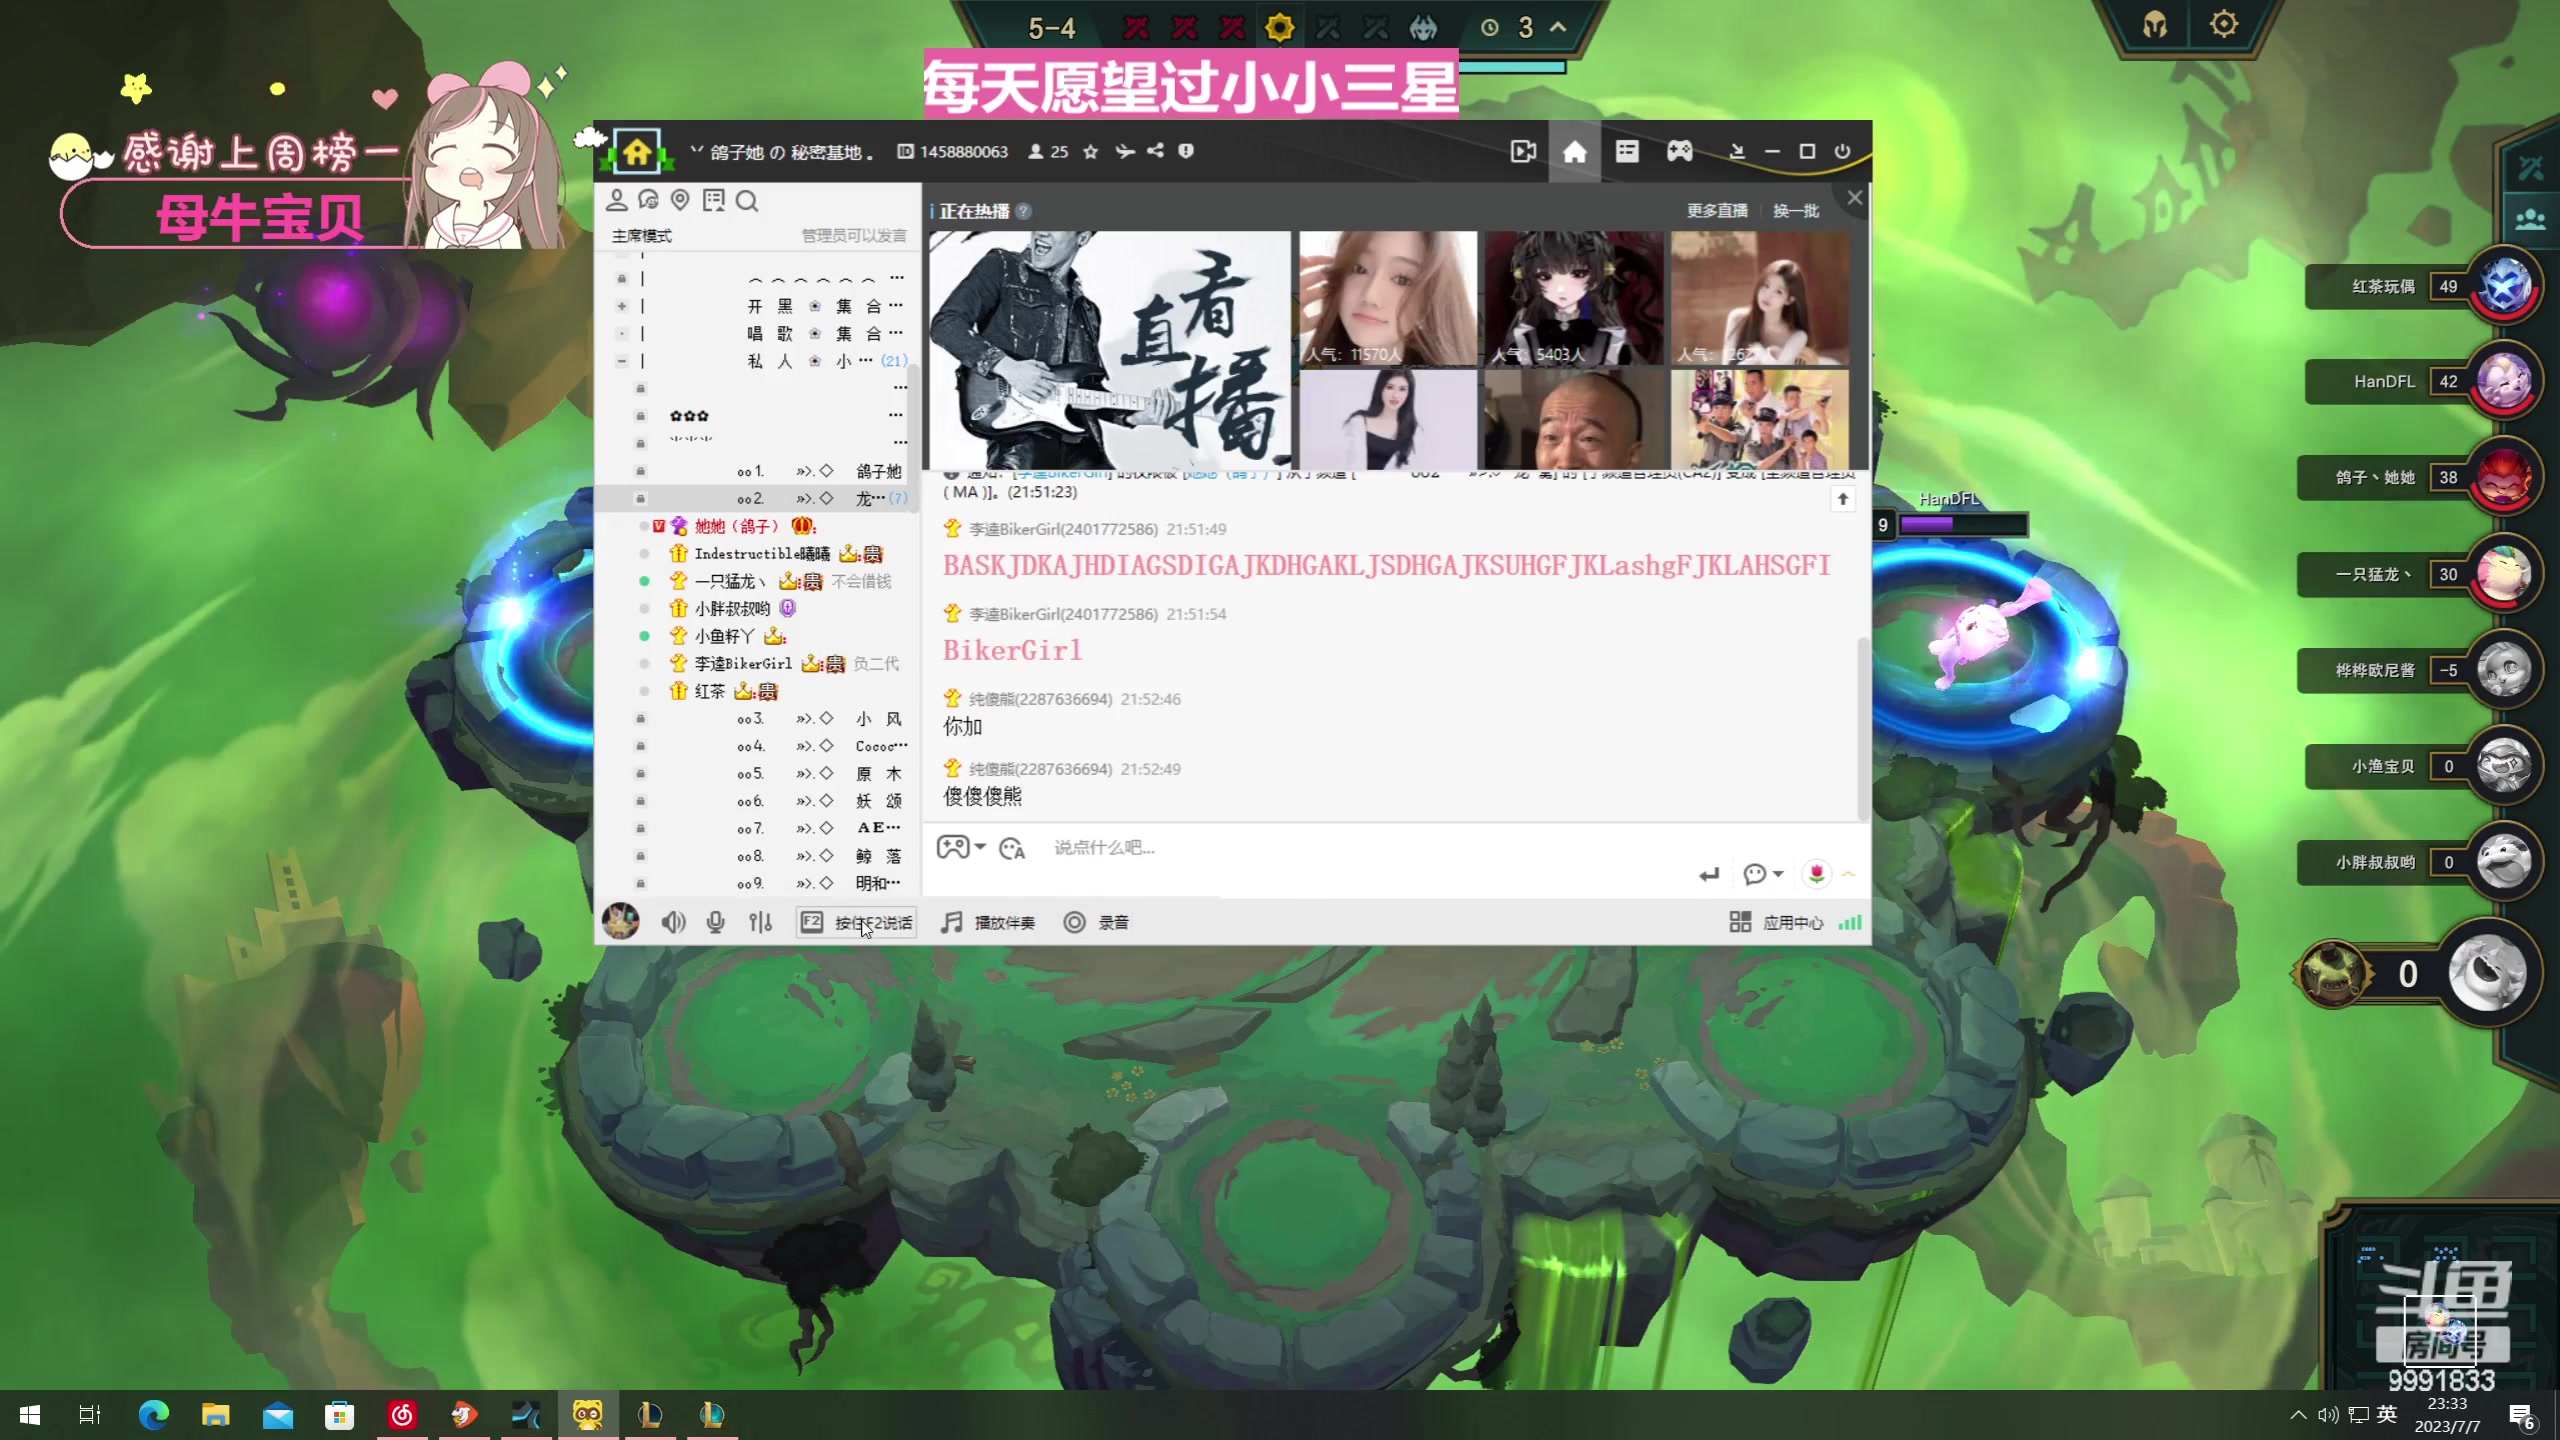Click green network signal bars icon

click(1850, 922)
